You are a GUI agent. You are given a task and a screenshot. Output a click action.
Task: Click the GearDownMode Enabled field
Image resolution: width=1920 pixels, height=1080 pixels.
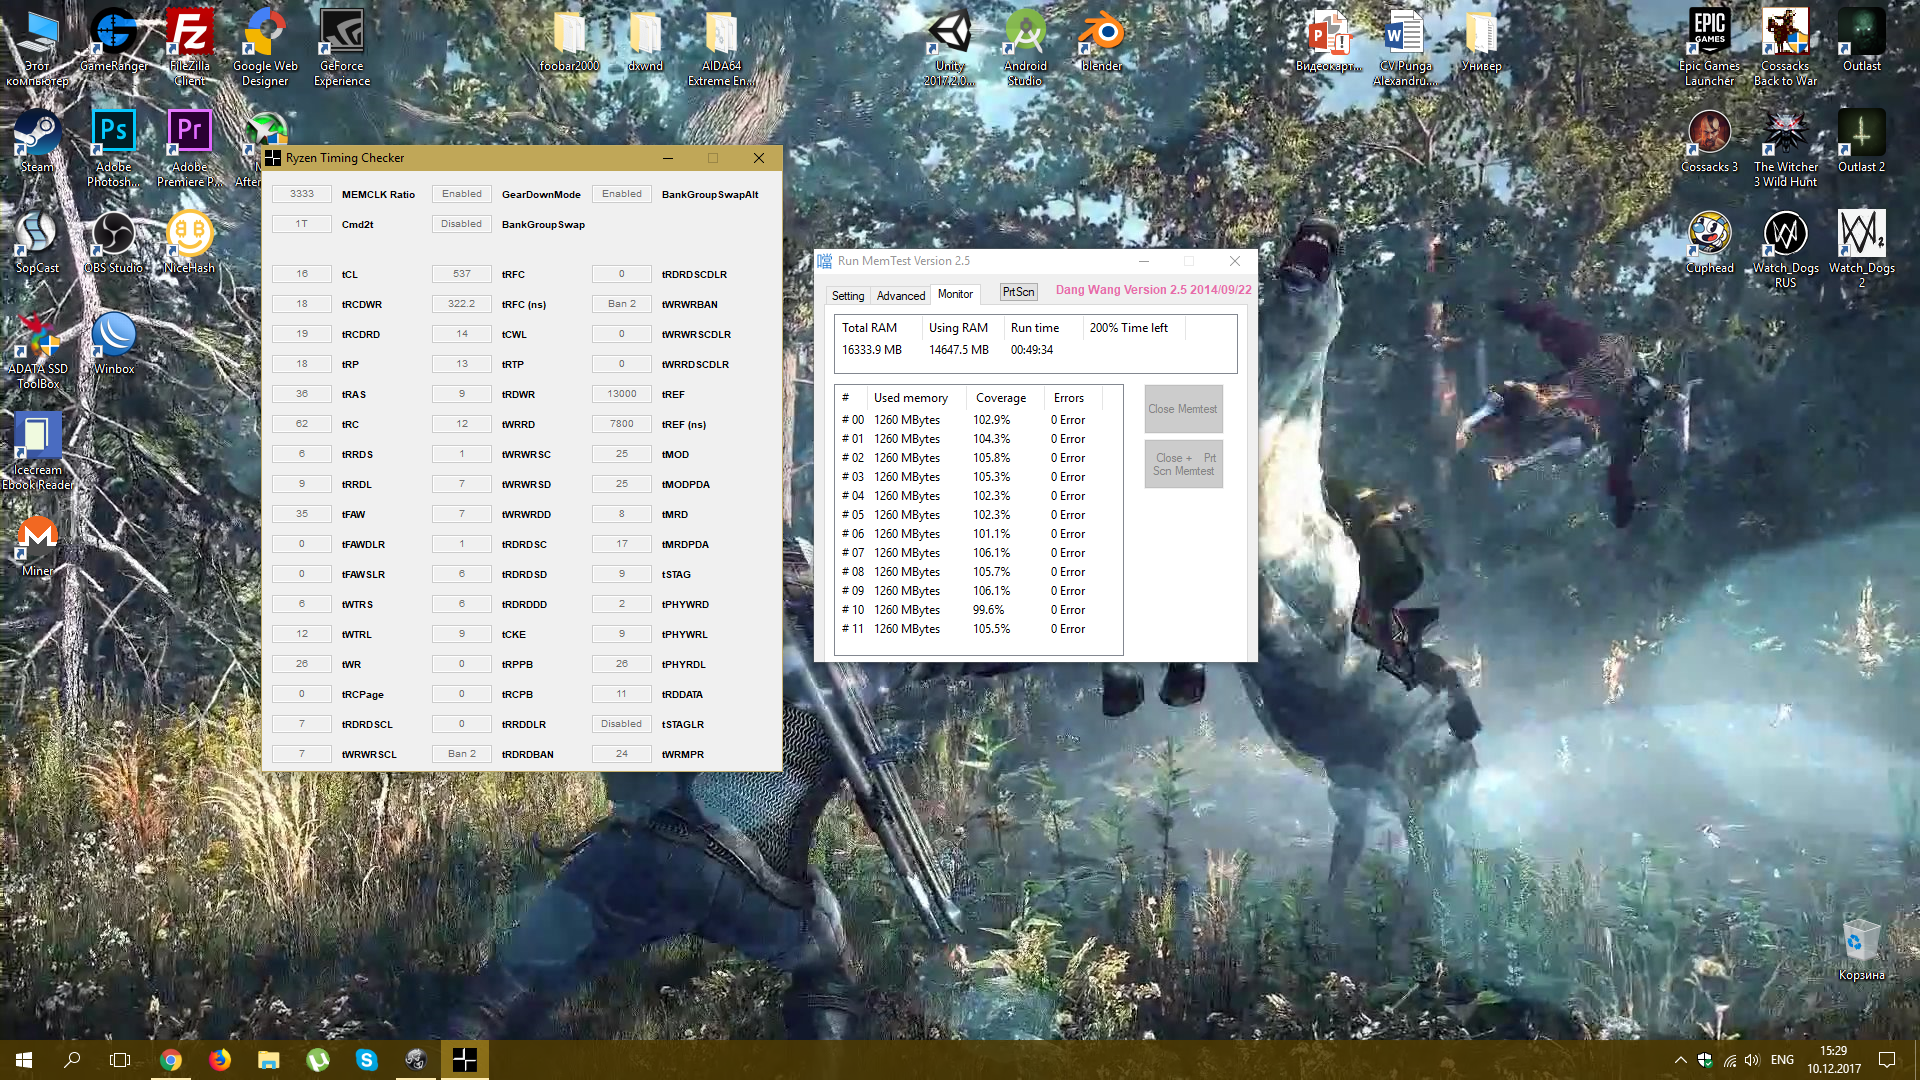tap(462, 194)
